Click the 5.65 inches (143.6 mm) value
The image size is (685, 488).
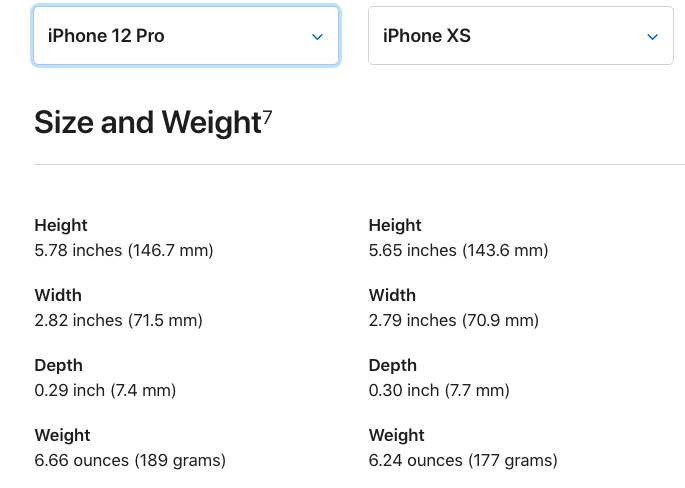458,250
